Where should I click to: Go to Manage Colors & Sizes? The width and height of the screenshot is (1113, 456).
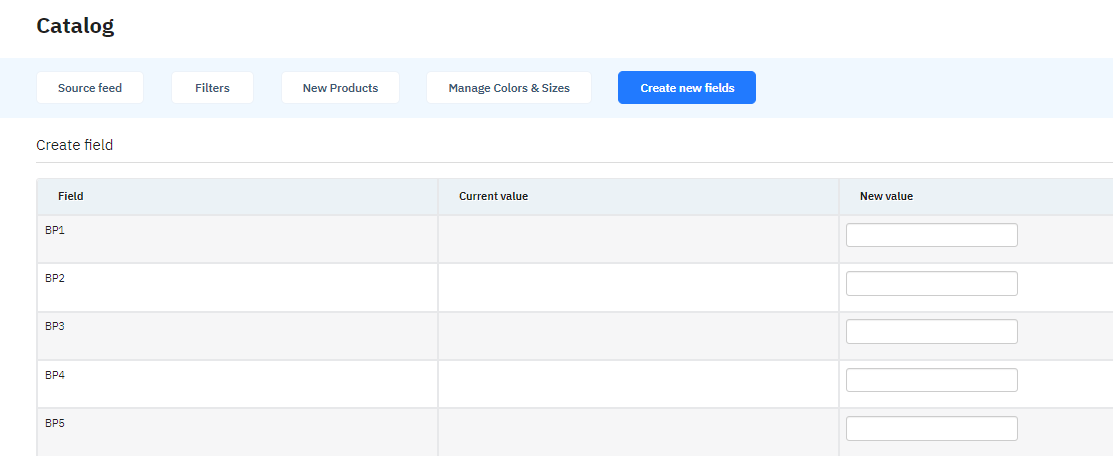tap(509, 88)
